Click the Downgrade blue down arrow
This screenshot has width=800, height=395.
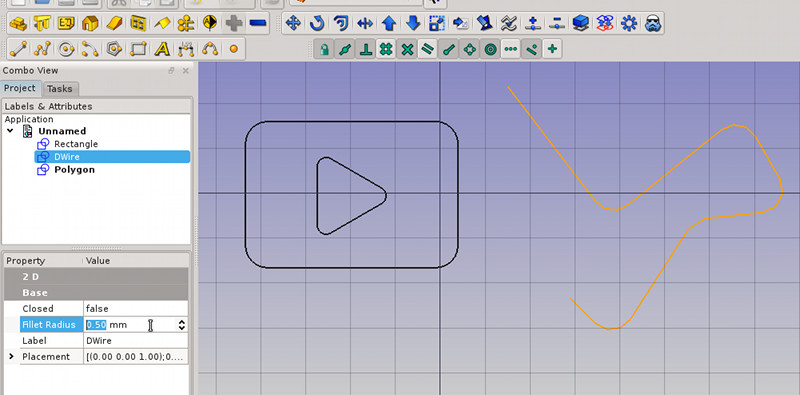pos(413,23)
